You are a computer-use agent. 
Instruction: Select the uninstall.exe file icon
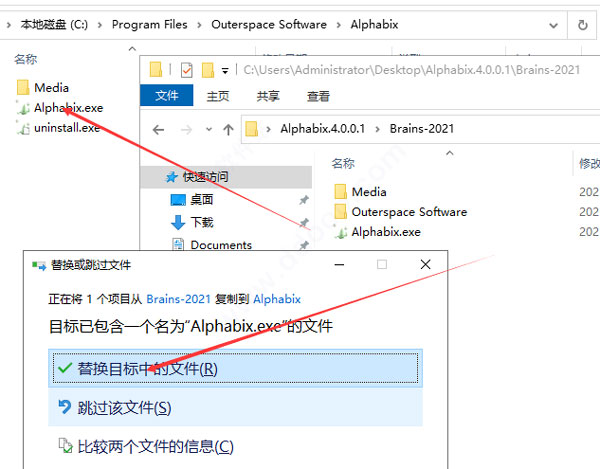(23, 128)
